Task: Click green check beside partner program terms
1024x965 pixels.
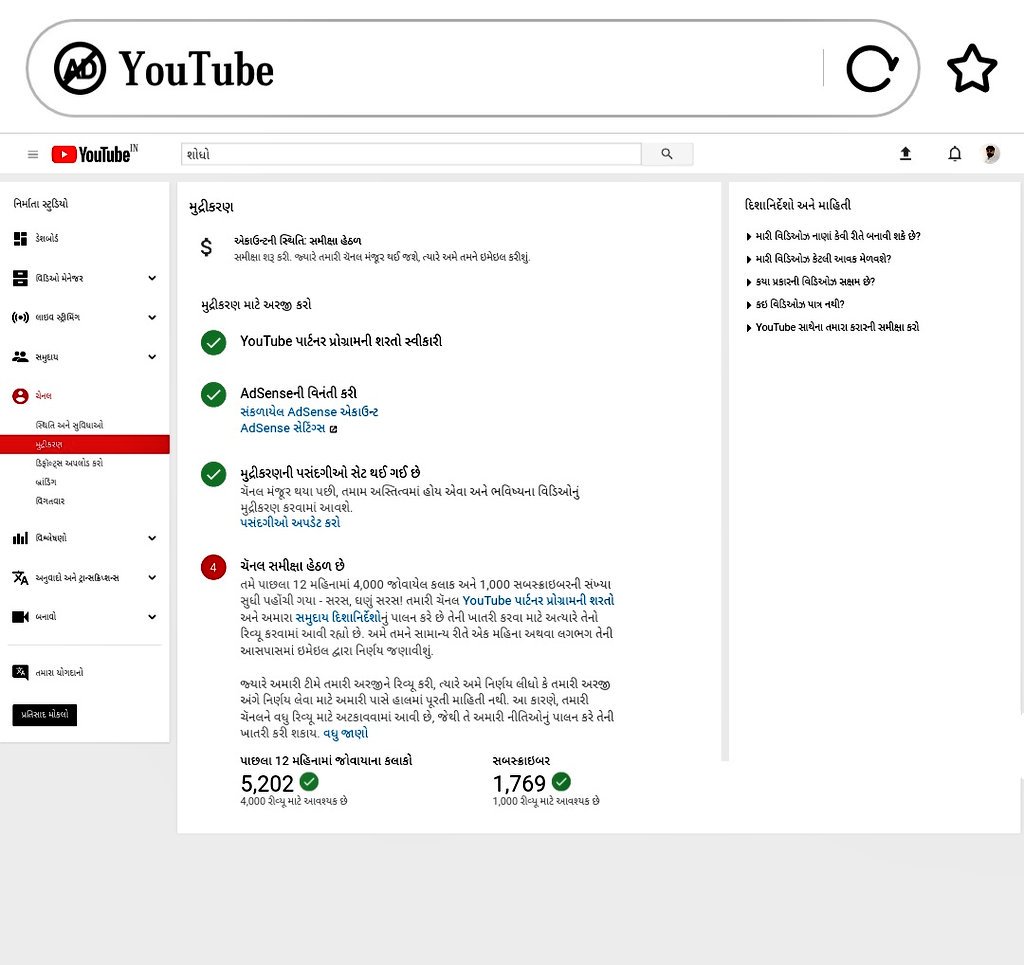Action: point(214,342)
